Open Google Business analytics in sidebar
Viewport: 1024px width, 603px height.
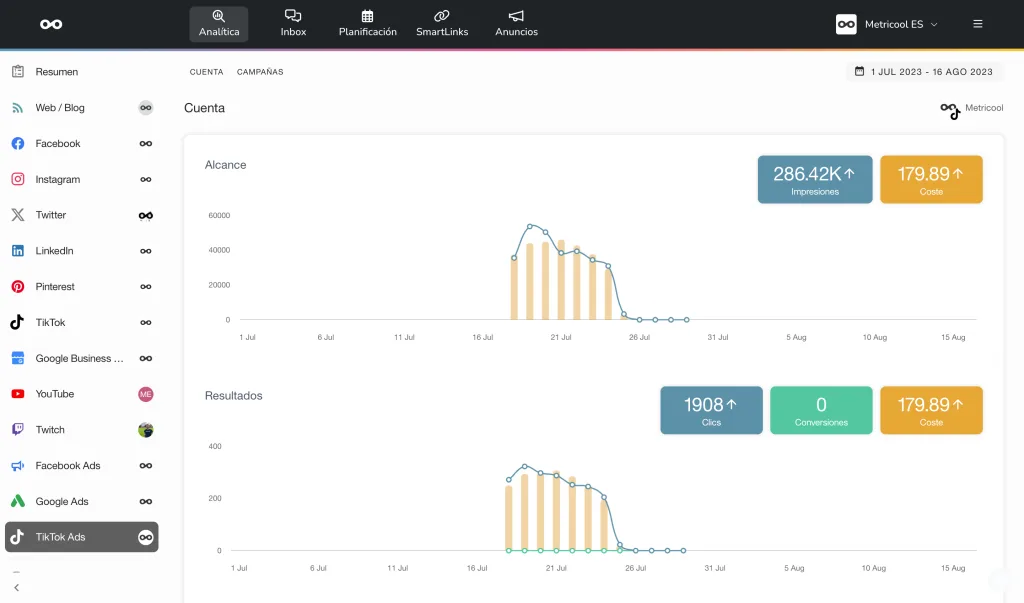point(82,358)
